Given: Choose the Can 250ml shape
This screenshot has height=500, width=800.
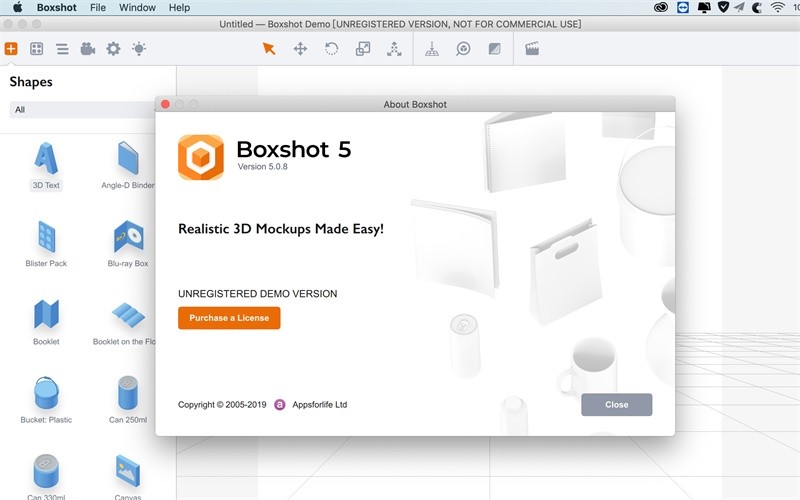Looking at the screenshot, I should tap(128, 400).
